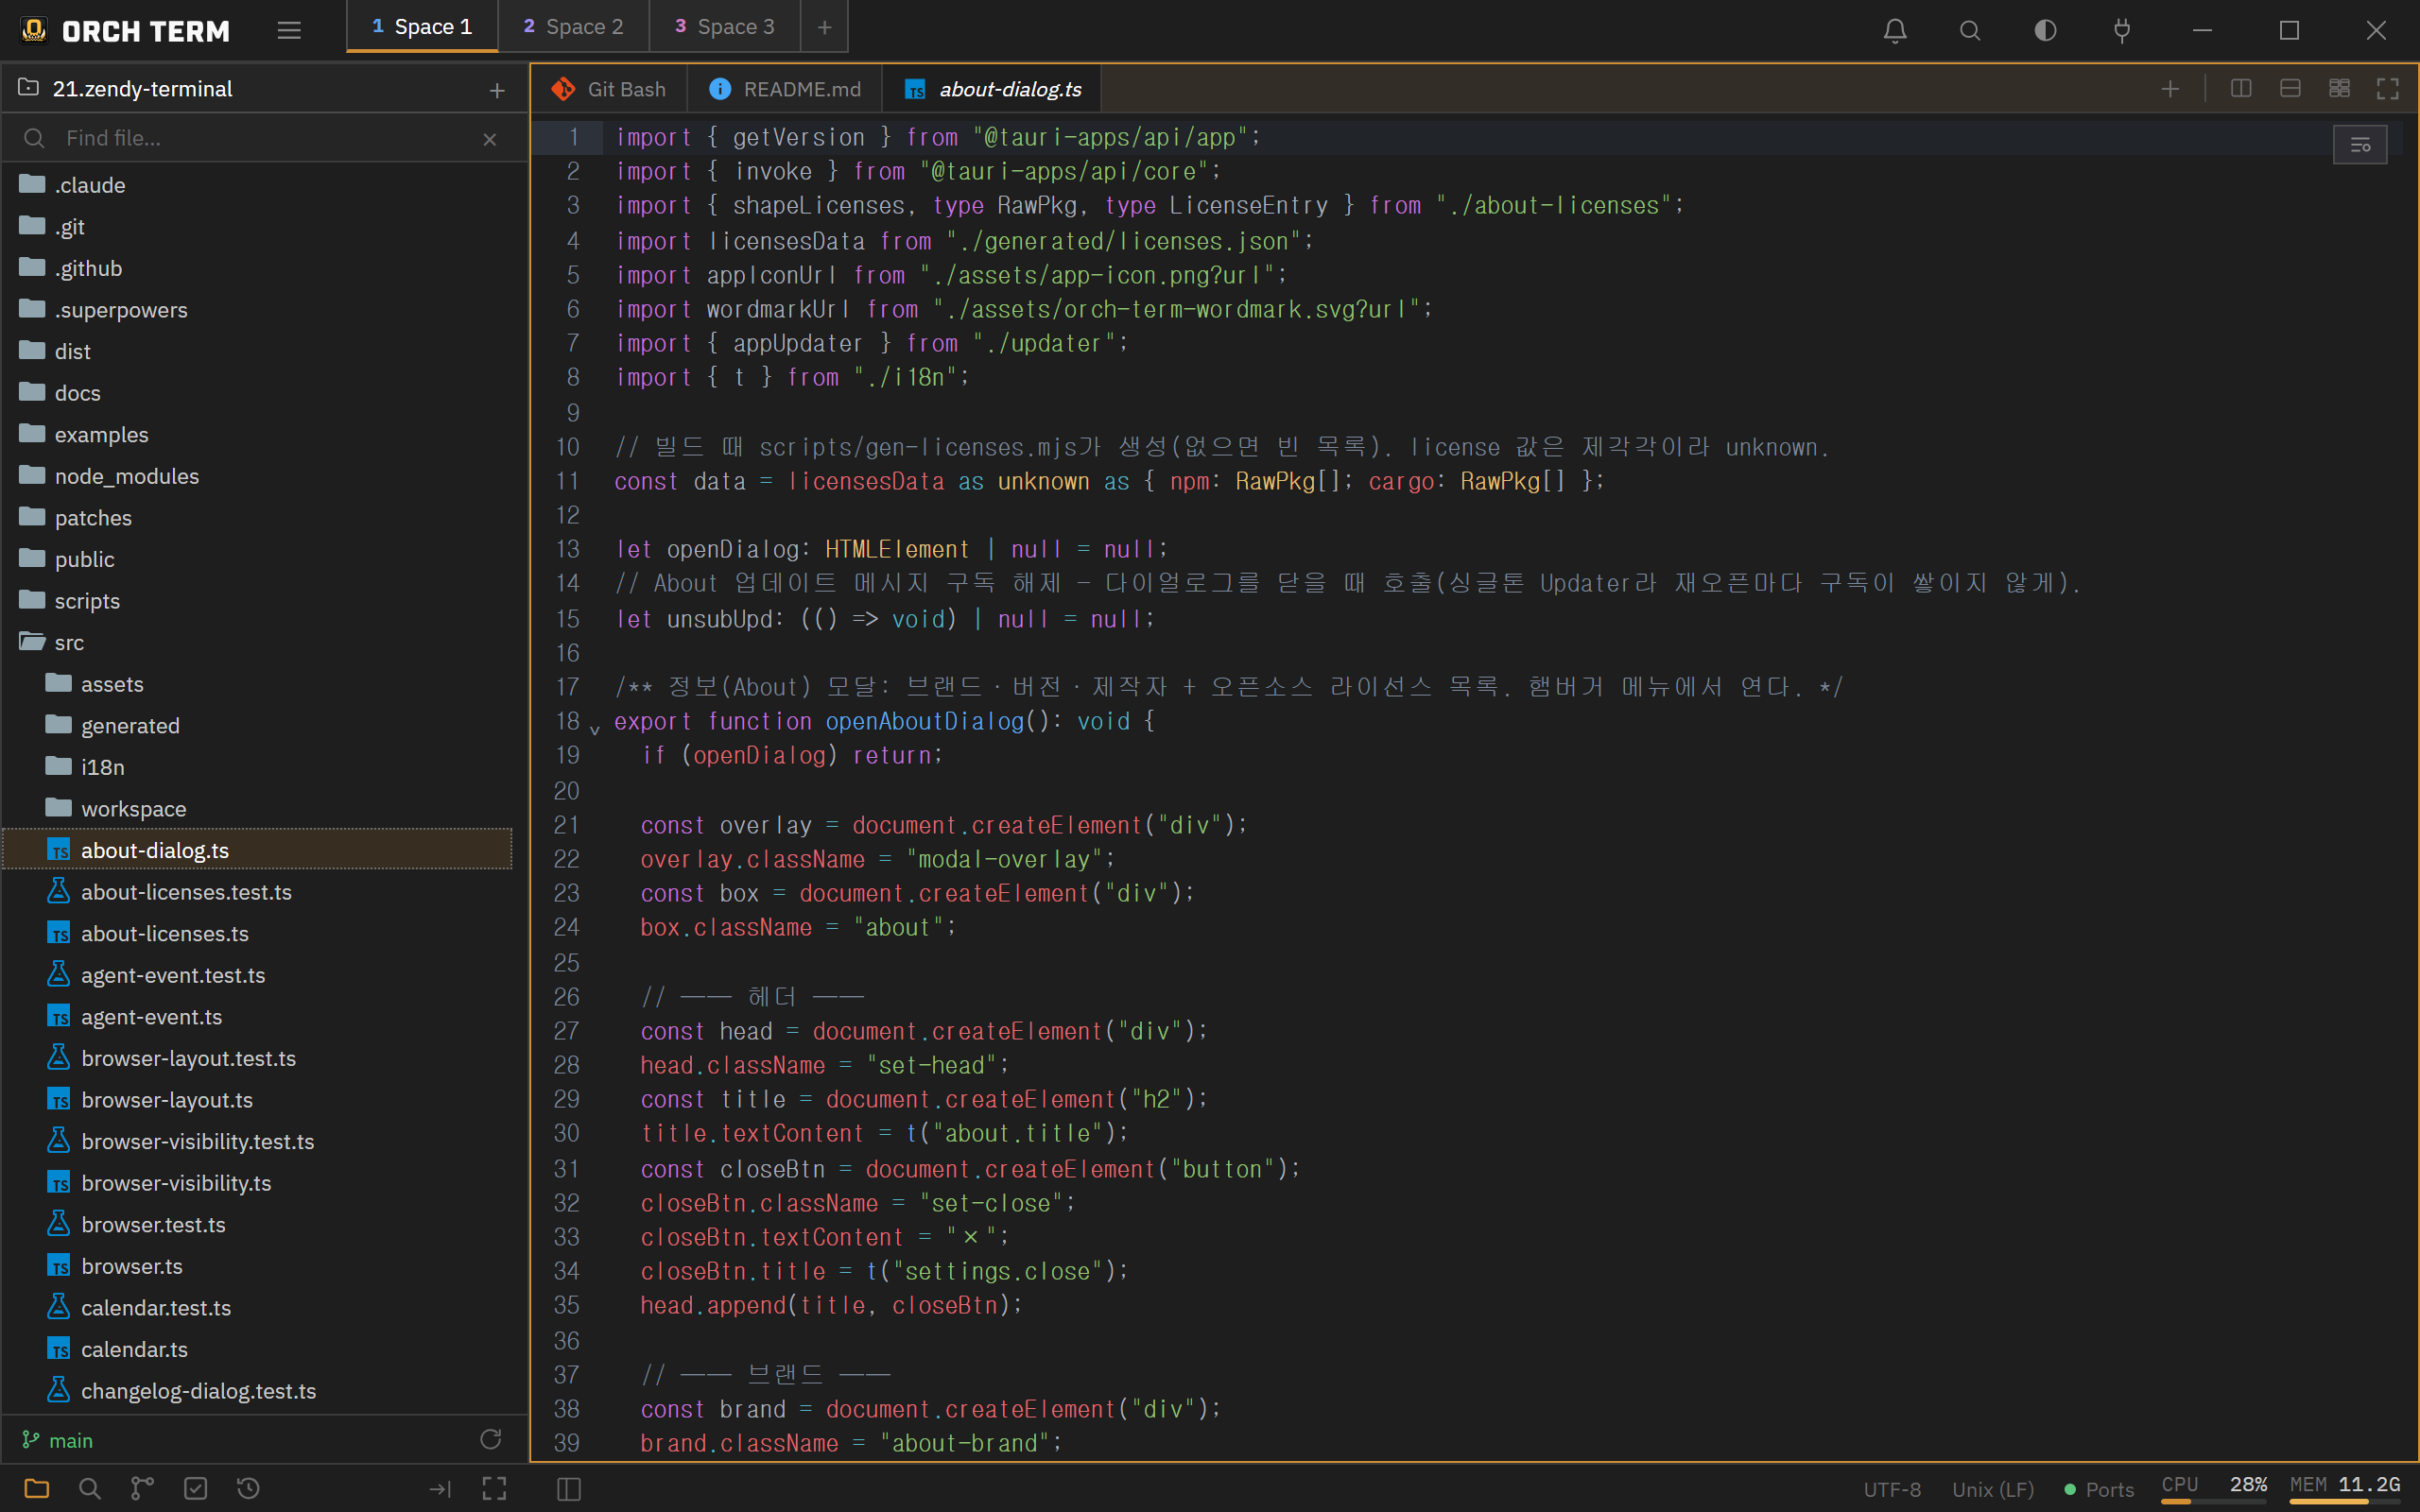Split the pane horizontally
Image resolution: width=2420 pixels, height=1512 pixels.
point(2290,88)
